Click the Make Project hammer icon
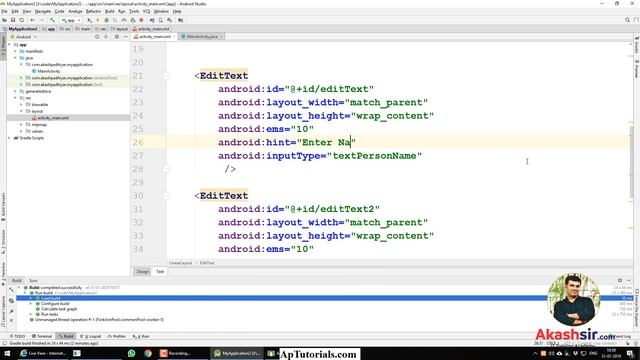 [52, 20]
